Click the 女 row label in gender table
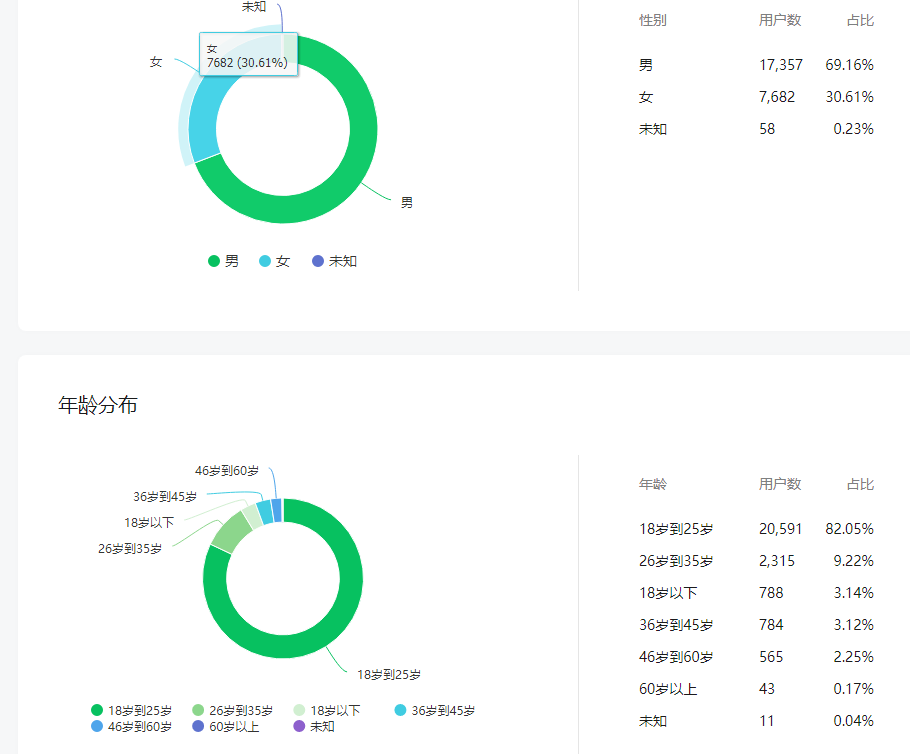This screenshot has width=910, height=754. click(645, 97)
